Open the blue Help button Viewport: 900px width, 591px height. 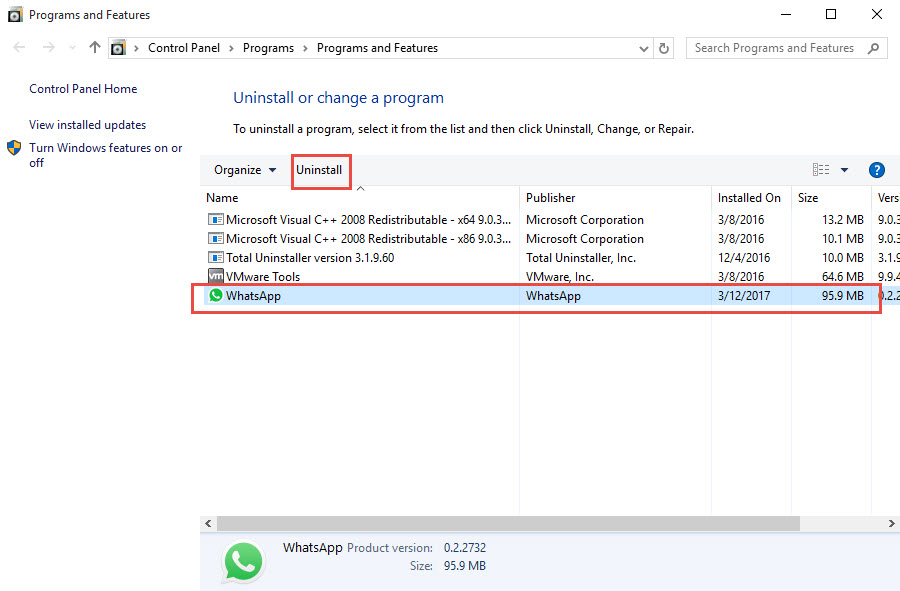point(876,170)
